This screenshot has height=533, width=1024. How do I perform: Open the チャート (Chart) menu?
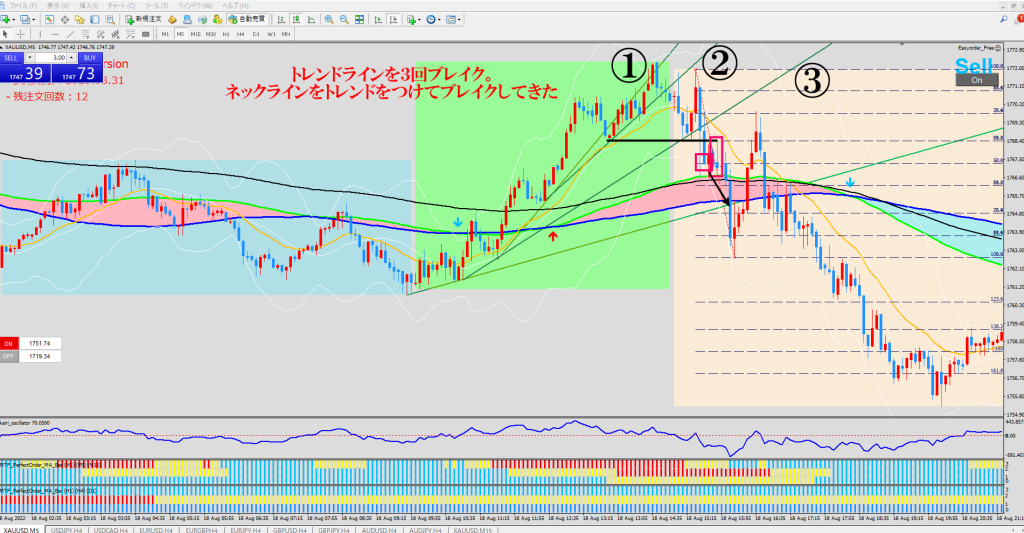tap(121, 6)
